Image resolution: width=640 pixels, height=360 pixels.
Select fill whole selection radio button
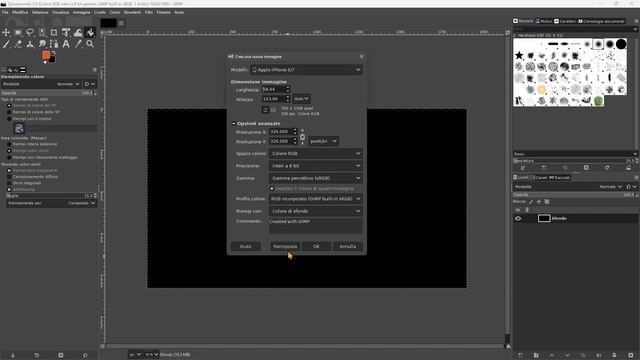point(9,144)
